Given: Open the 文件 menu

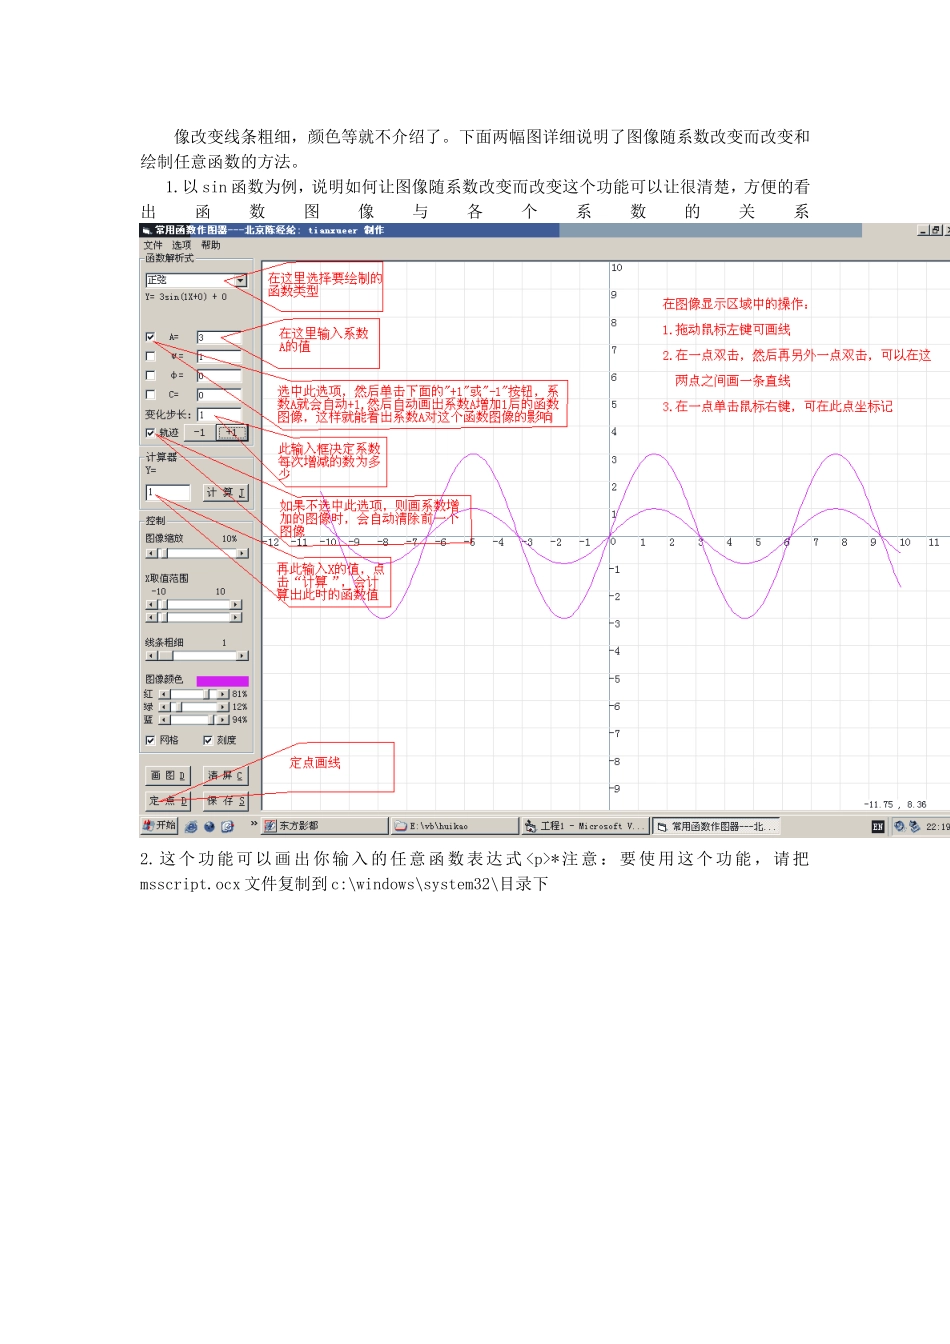Looking at the screenshot, I should coord(153,245).
